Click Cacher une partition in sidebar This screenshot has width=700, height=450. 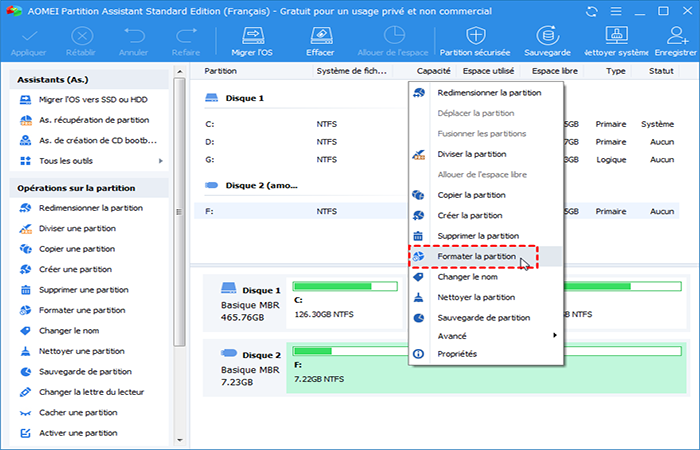point(78,412)
